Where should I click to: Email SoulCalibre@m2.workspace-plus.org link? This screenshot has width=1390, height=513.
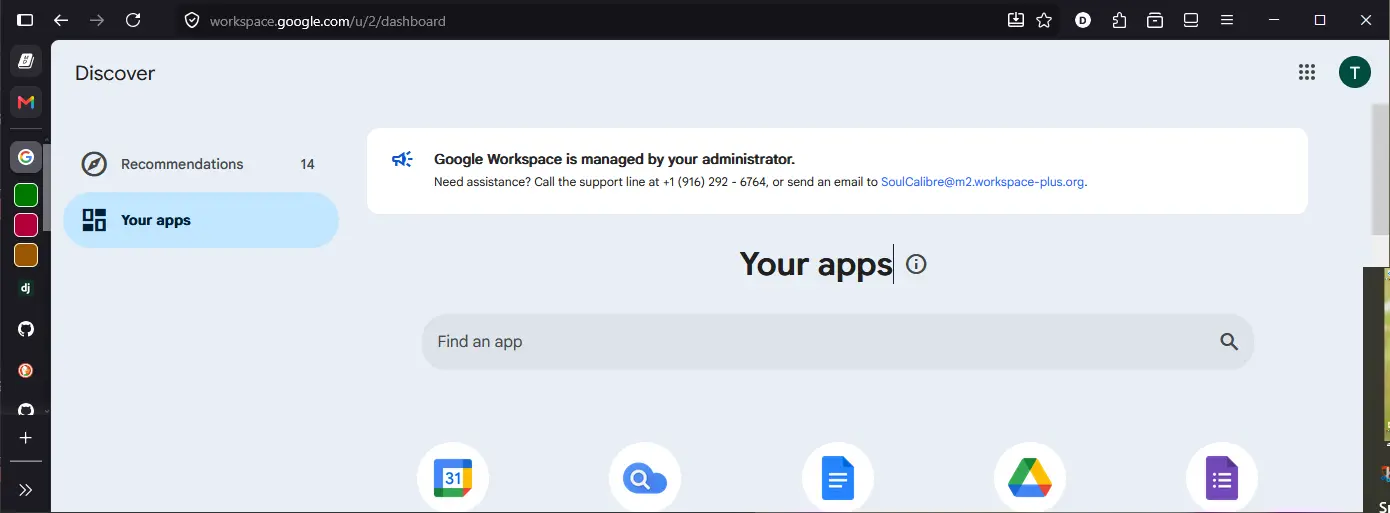pos(982,182)
